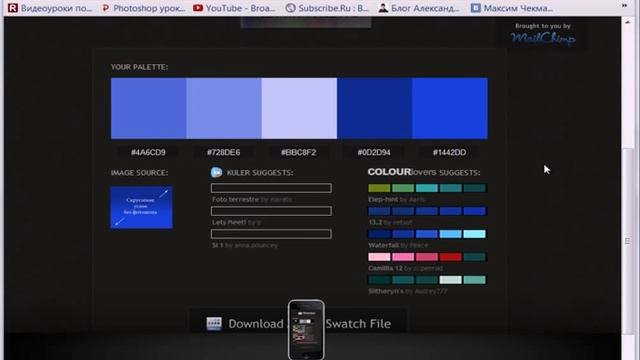Open the Максим Чекма bookmark
Image resolution: width=640 pixels, height=360 pixels.
(512, 8)
